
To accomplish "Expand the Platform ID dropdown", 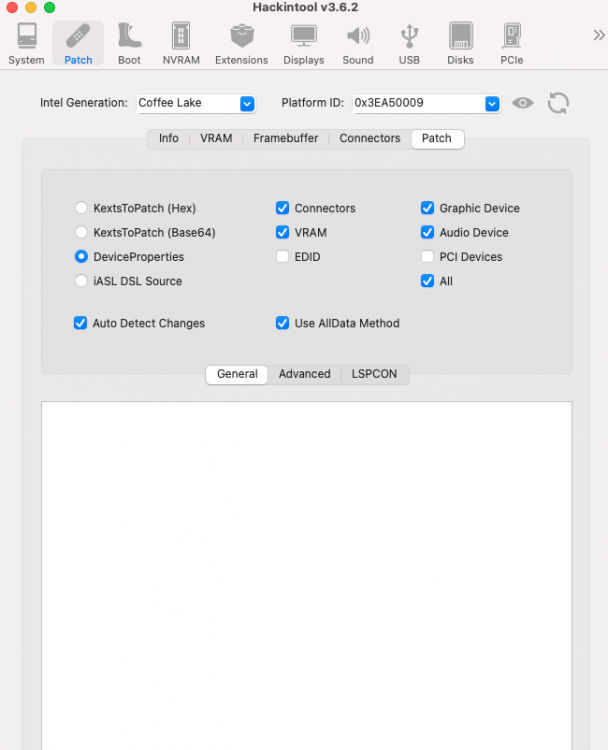I will click(492, 103).
